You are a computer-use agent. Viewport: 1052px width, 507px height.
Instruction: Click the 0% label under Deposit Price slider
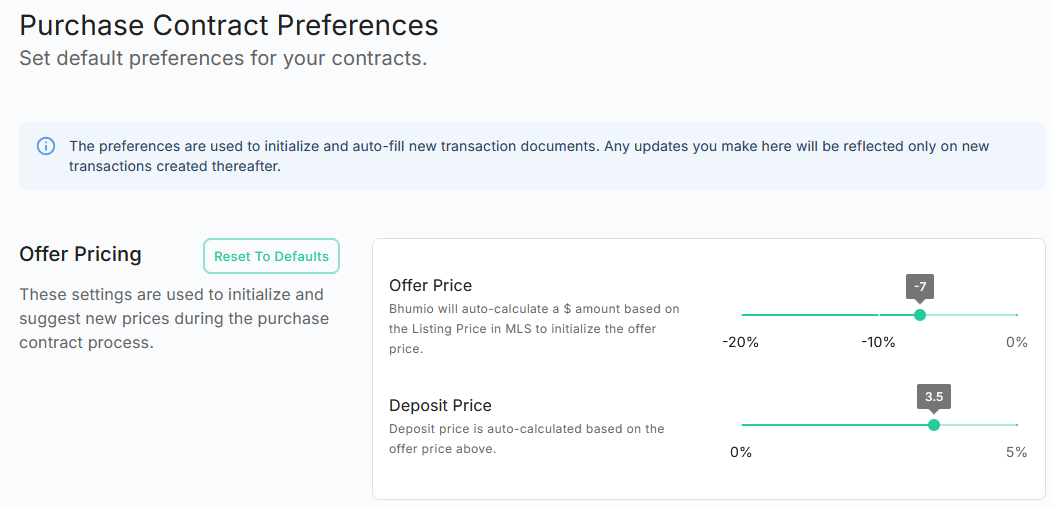click(741, 452)
